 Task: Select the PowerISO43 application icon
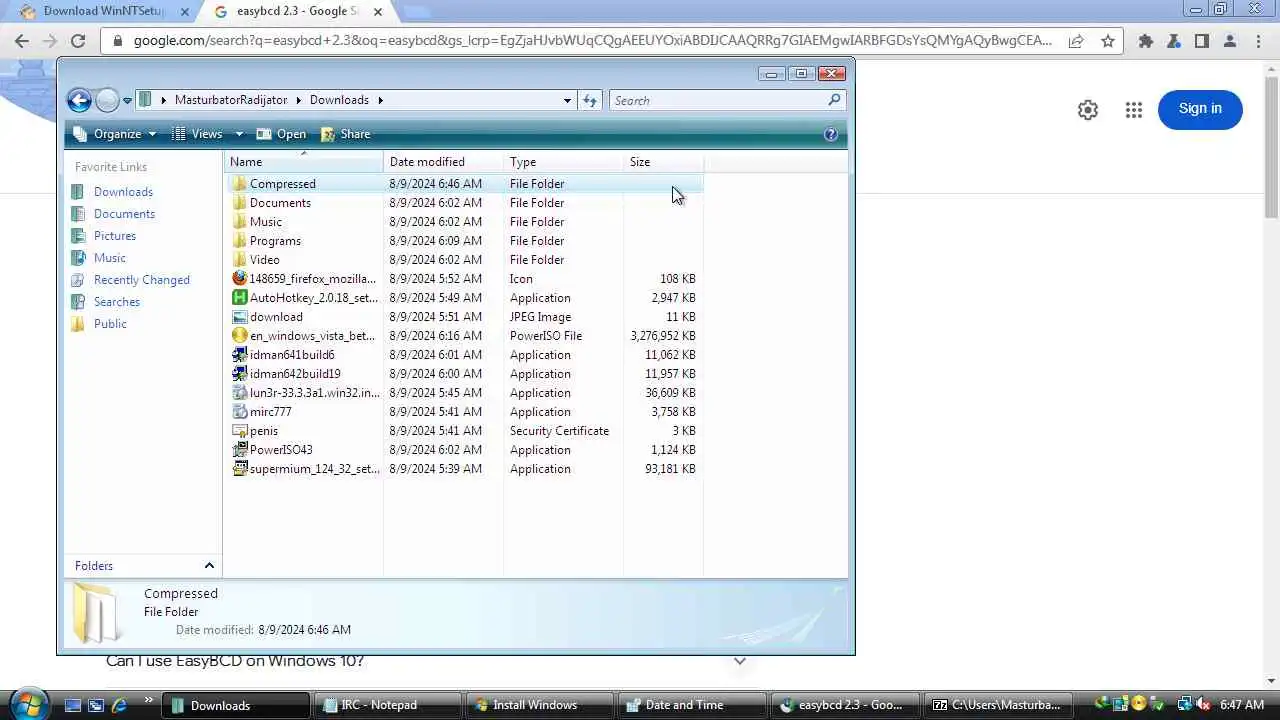[239, 450]
